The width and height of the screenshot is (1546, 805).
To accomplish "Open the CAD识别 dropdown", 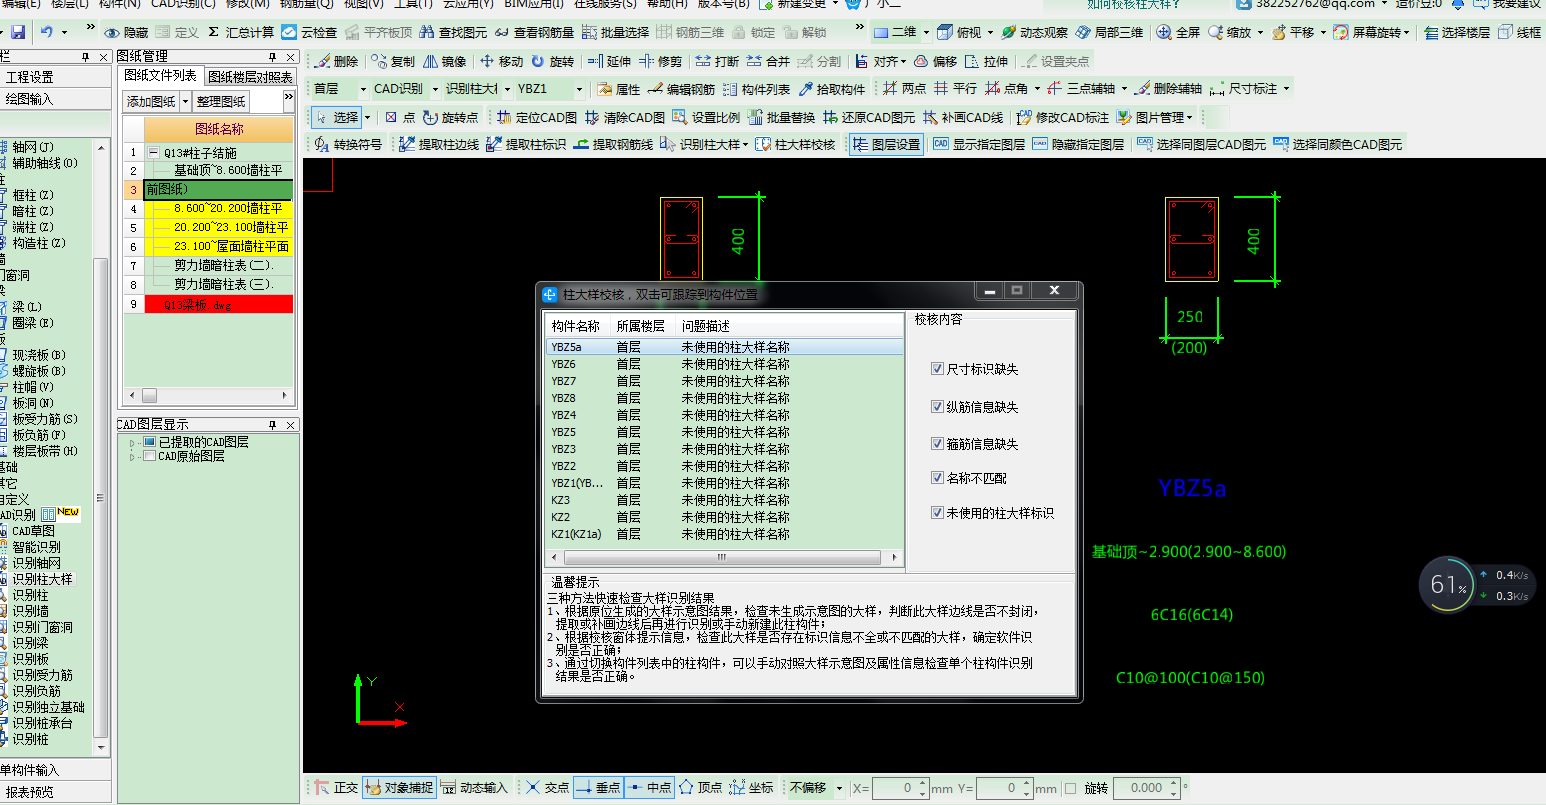I will (x=435, y=89).
